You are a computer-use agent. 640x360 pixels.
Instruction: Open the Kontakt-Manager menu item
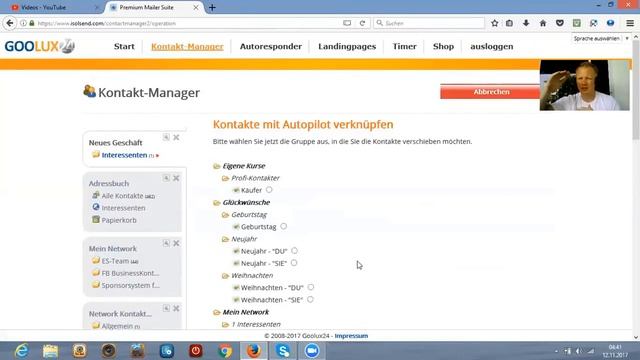click(x=187, y=47)
